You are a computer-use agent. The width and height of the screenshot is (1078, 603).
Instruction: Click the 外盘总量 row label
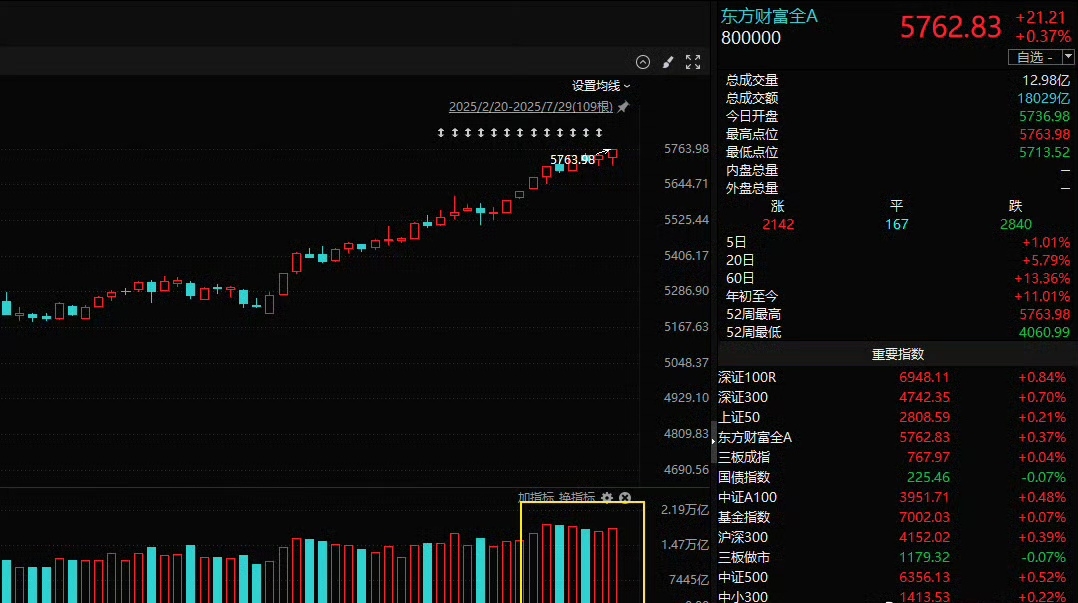(x=752, y=188)
